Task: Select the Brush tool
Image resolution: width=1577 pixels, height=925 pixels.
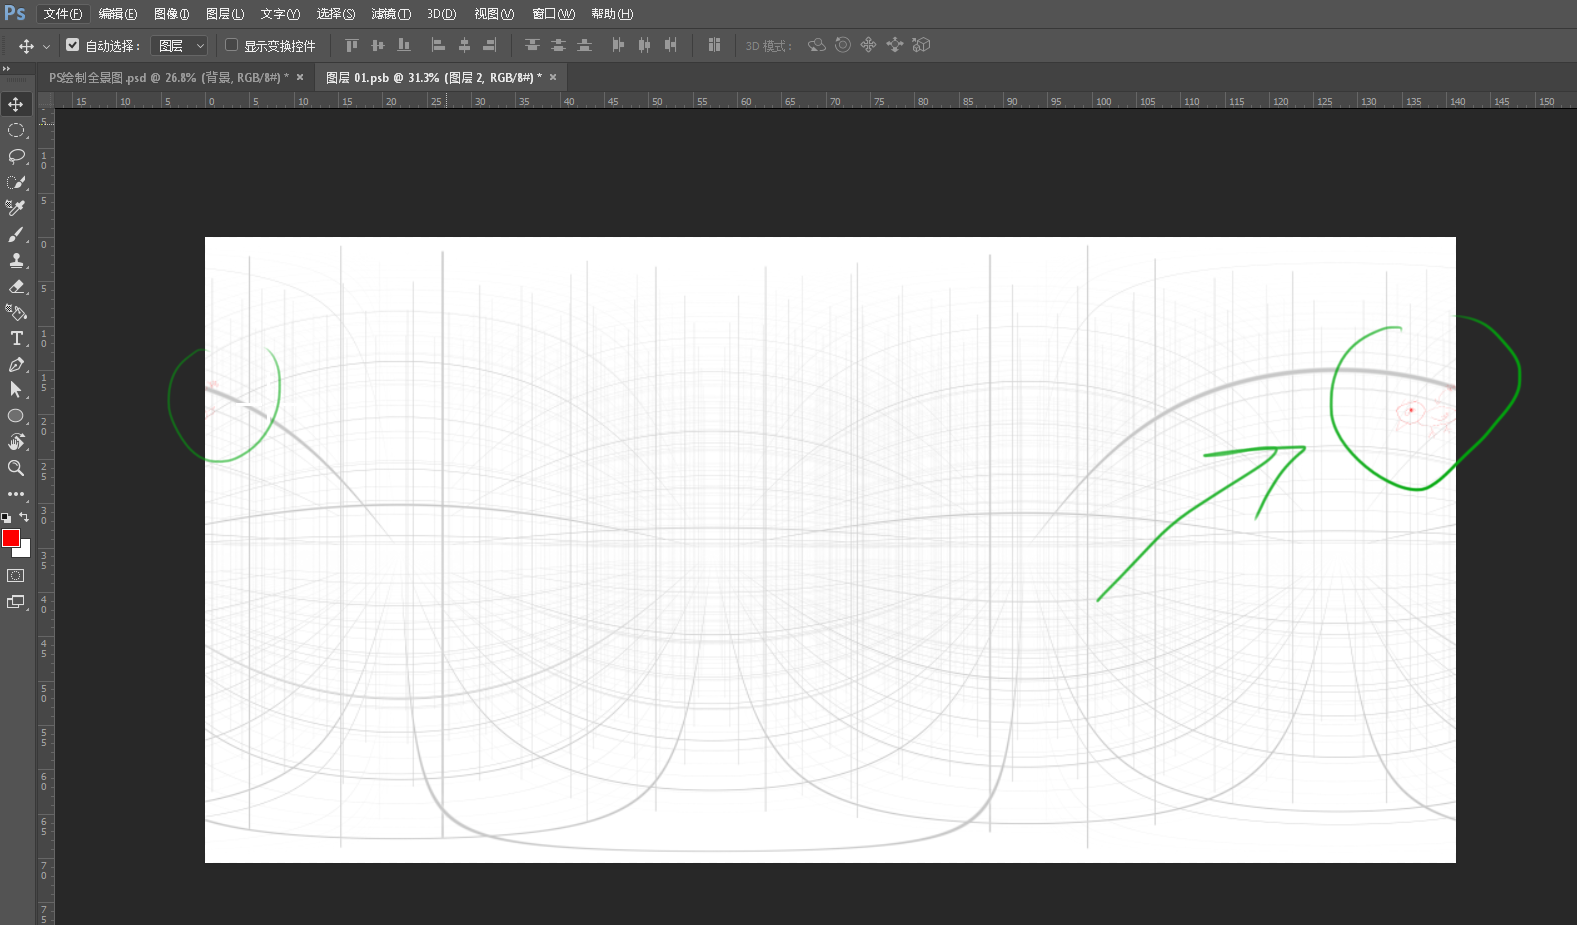Action: tap(16, 234)
